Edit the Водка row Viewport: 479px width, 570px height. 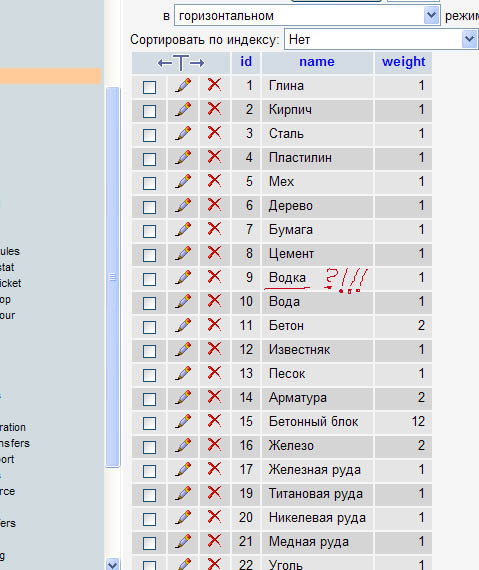click(x=182, y=277)
